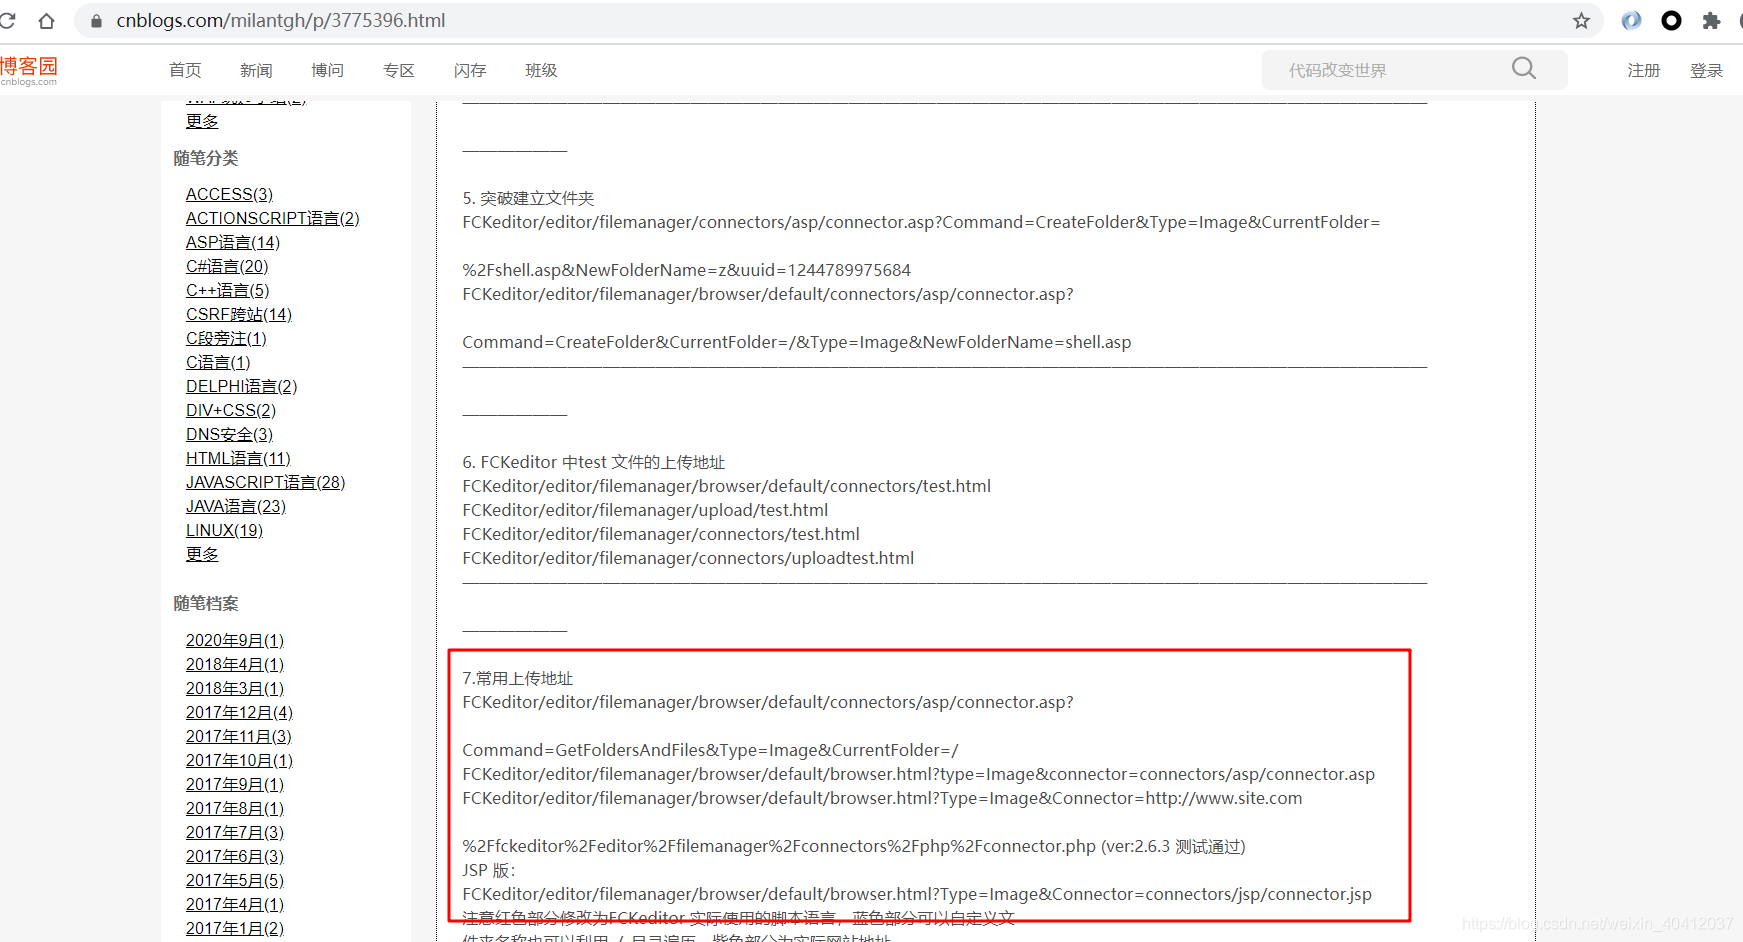
Task: Open category JAVASCRIPT语言(28)
Action: pyautogui.click(x=265, y=482)
